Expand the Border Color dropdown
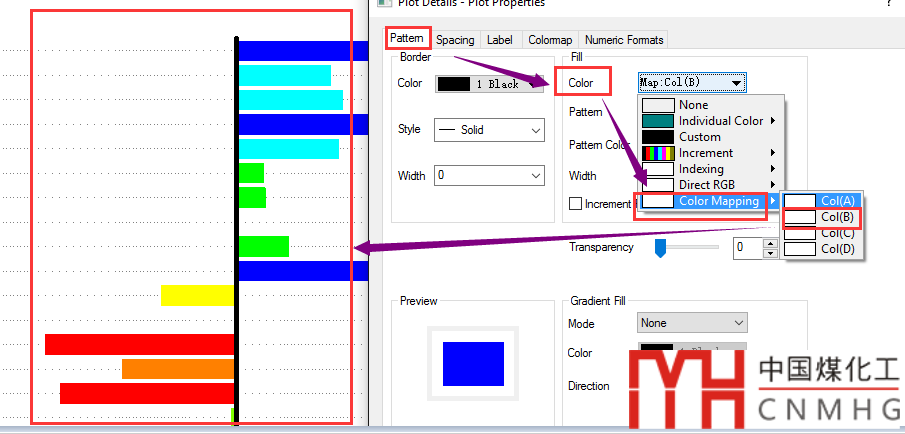The height and width of the screenshot is (434, 905). (x=490, y=84)
